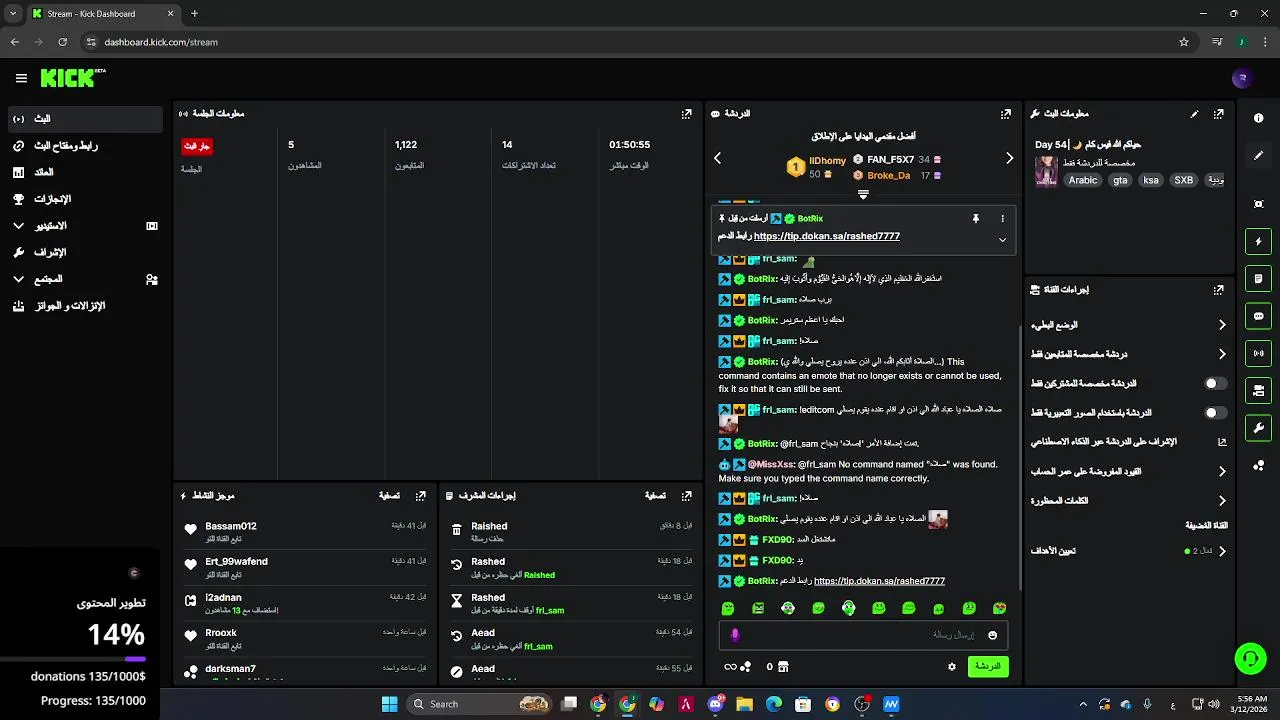Screen dimensions: 1280x720
Task: Show previous gift leaderboard with left arrow
Action: click(x=717, y=158)
